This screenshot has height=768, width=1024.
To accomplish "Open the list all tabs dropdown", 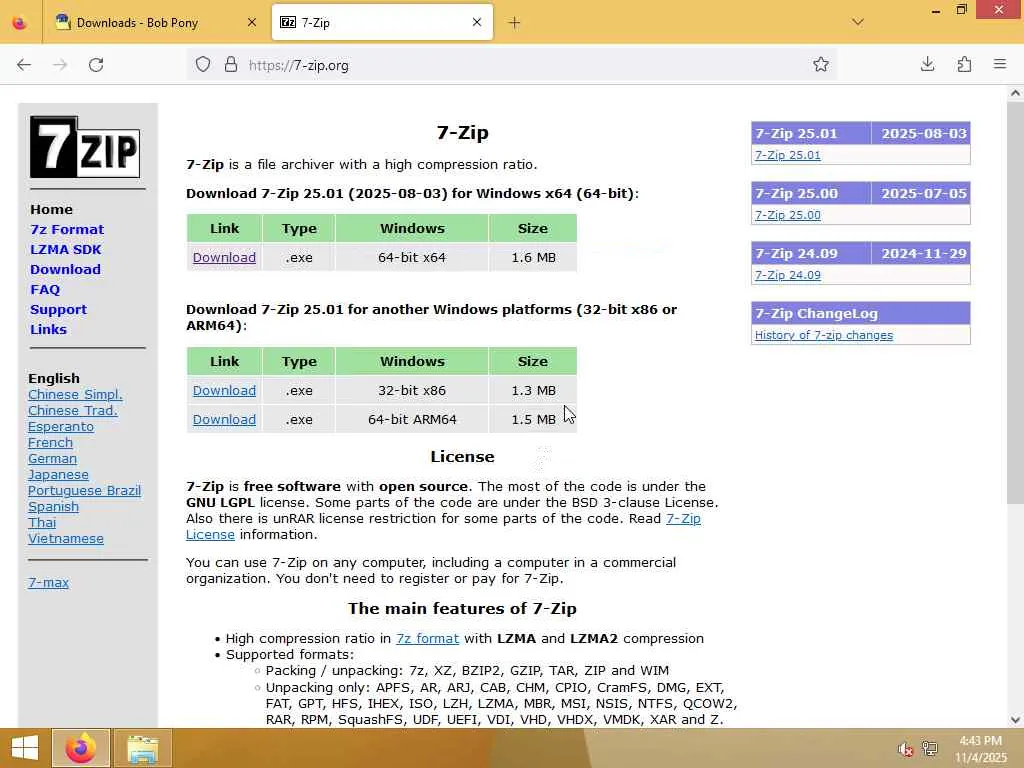I will pos(858,22).
